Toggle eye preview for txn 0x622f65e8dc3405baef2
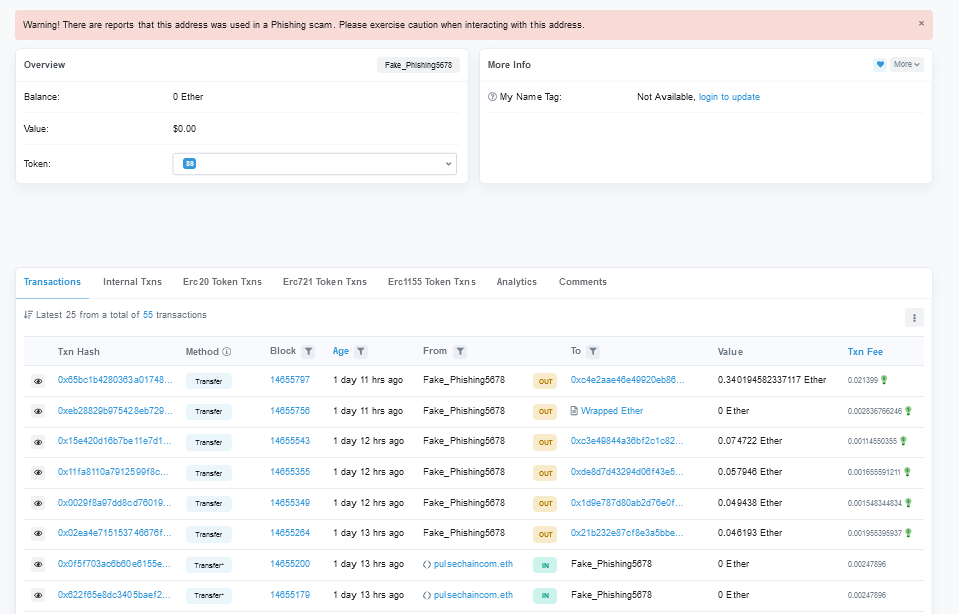 38,595
